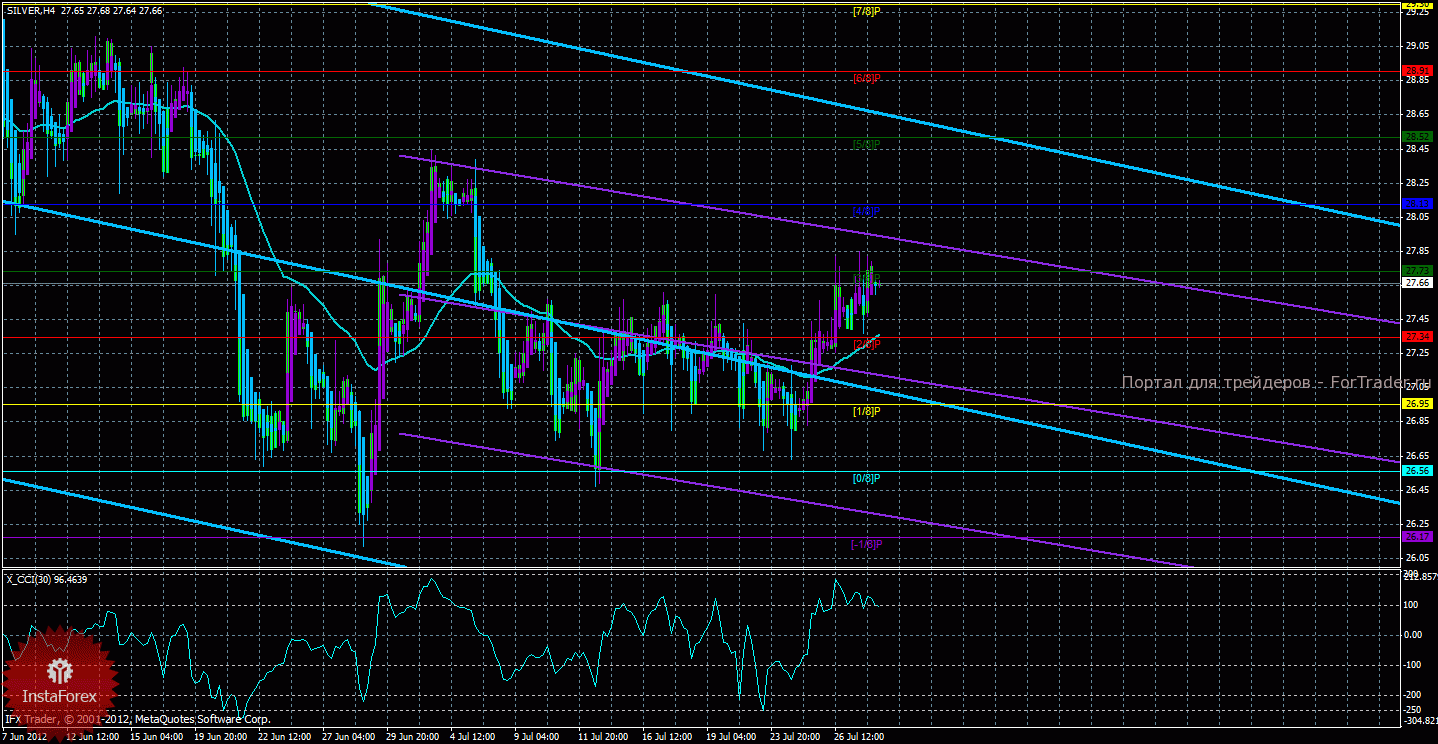Click the yellow [1/8]P level label
The image size is (1438, 744).
(x=866, y=411)
